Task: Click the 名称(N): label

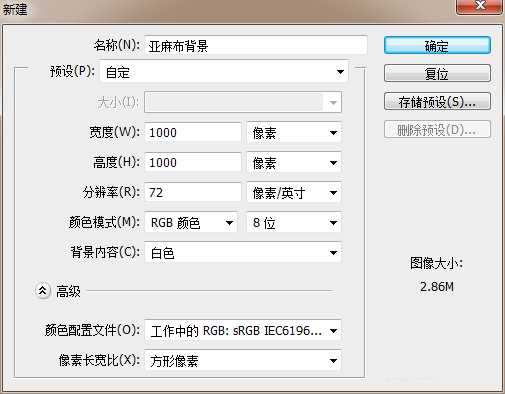Action: tap(117, 45)
